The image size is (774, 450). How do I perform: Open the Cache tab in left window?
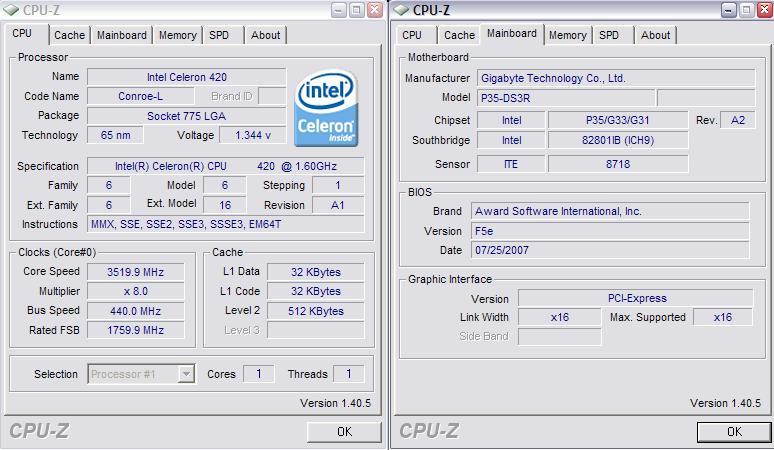(69, 35)
